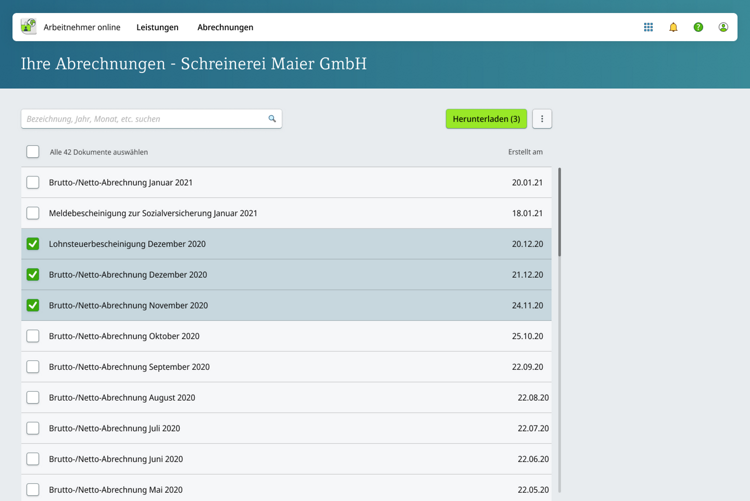The image size is (750, 501).
Task: Select Brutto-/Netto-Abrechnung Juli 2020 checkbox
Action: click(x=33, y=428)
